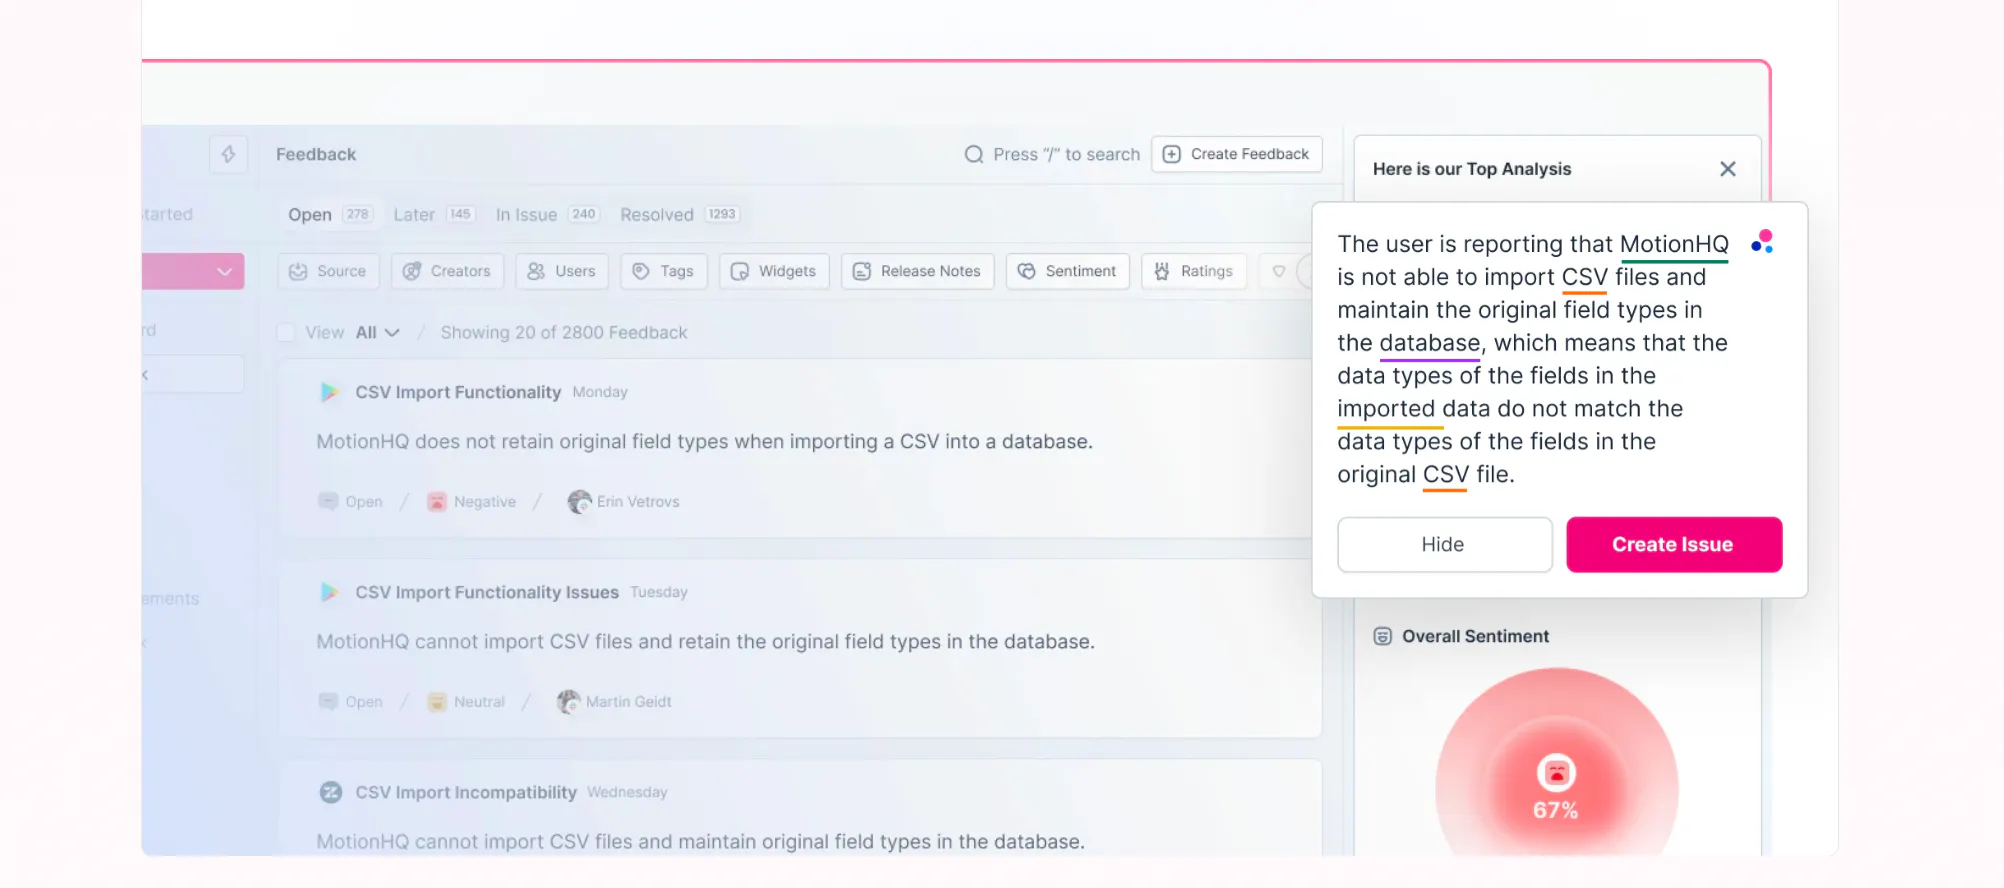Click the 'Showing 20 of 2800 Feedback' text
Image resolution: width=2004 pixels, height=888 pixels.
(x=564, y=332)
